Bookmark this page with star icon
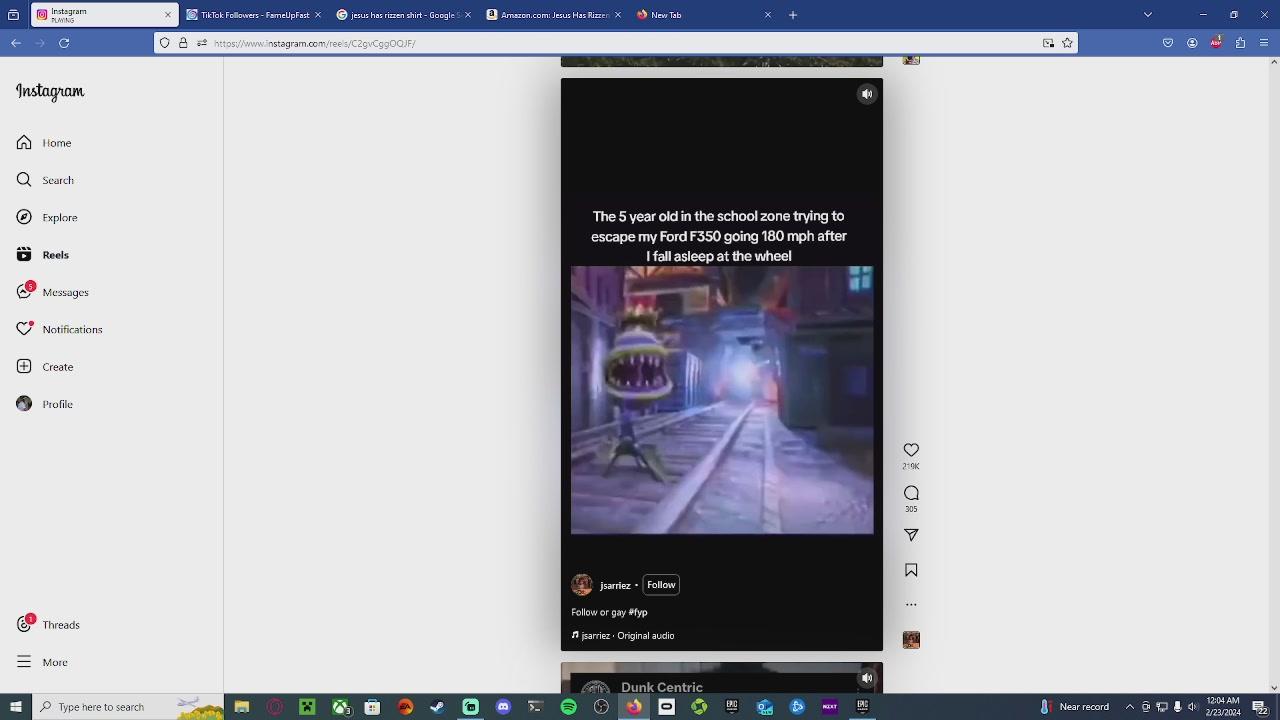 coord(1067,43)
